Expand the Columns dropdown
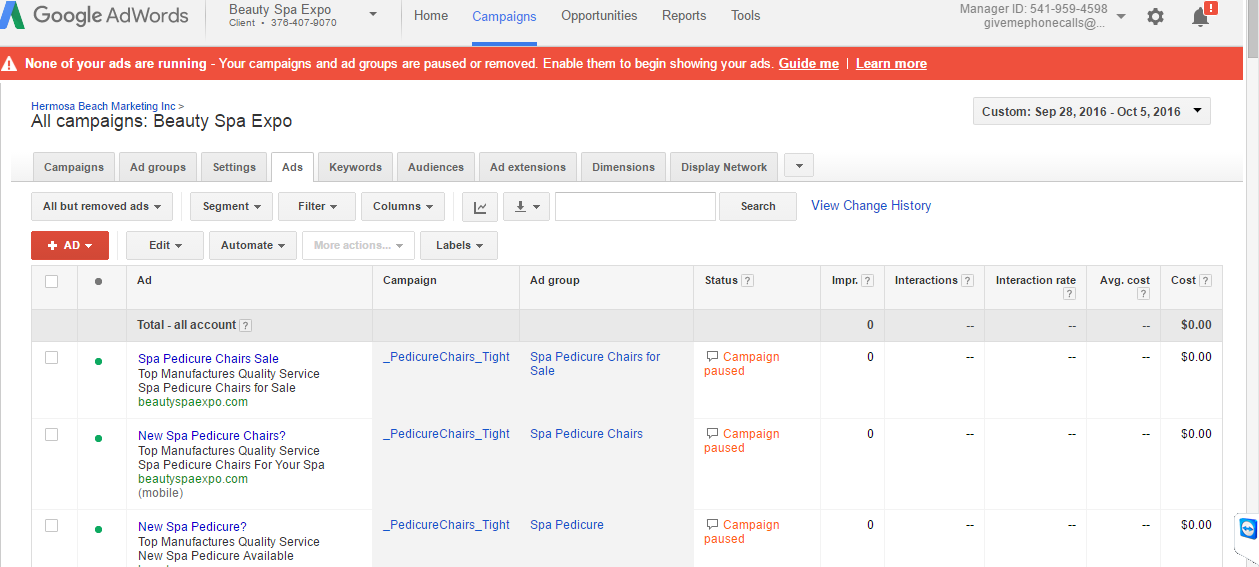This screenshot has height=567, width=1259. pyautogui.click(x=403, y=207)
